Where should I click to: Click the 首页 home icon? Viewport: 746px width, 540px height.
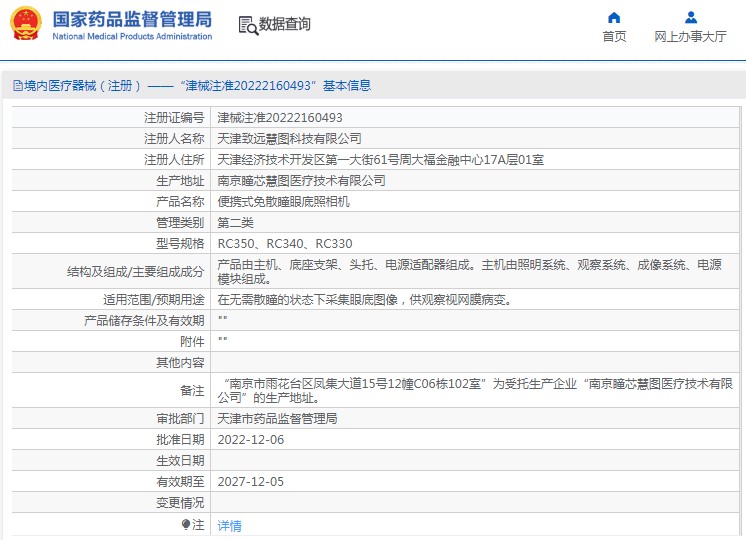tap(614, 18)
